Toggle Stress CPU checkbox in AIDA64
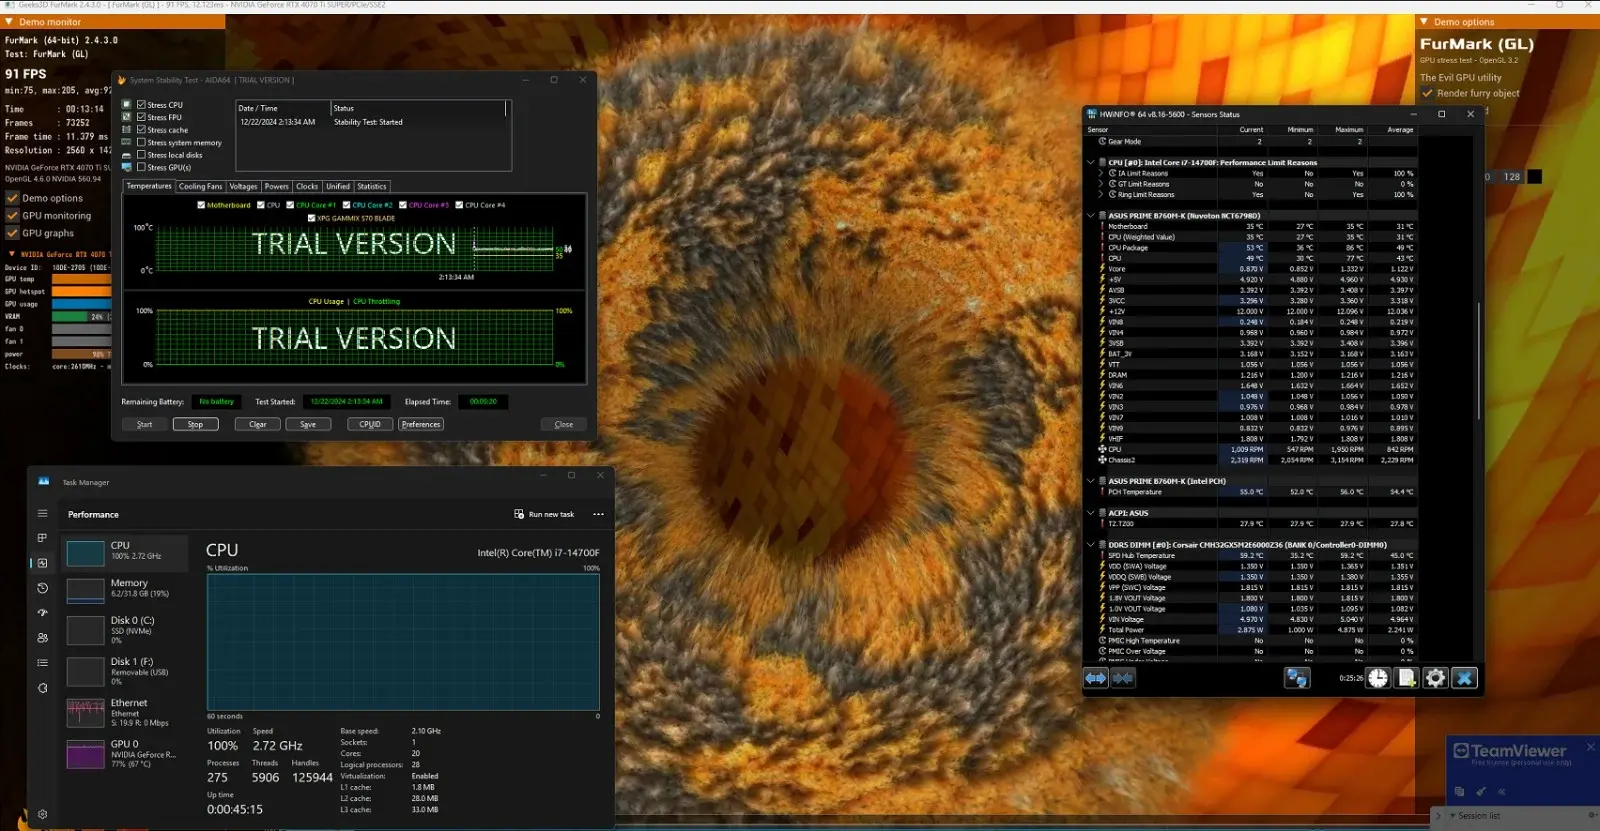Viewport: 1600px width, 831px height. click(141, 104)
